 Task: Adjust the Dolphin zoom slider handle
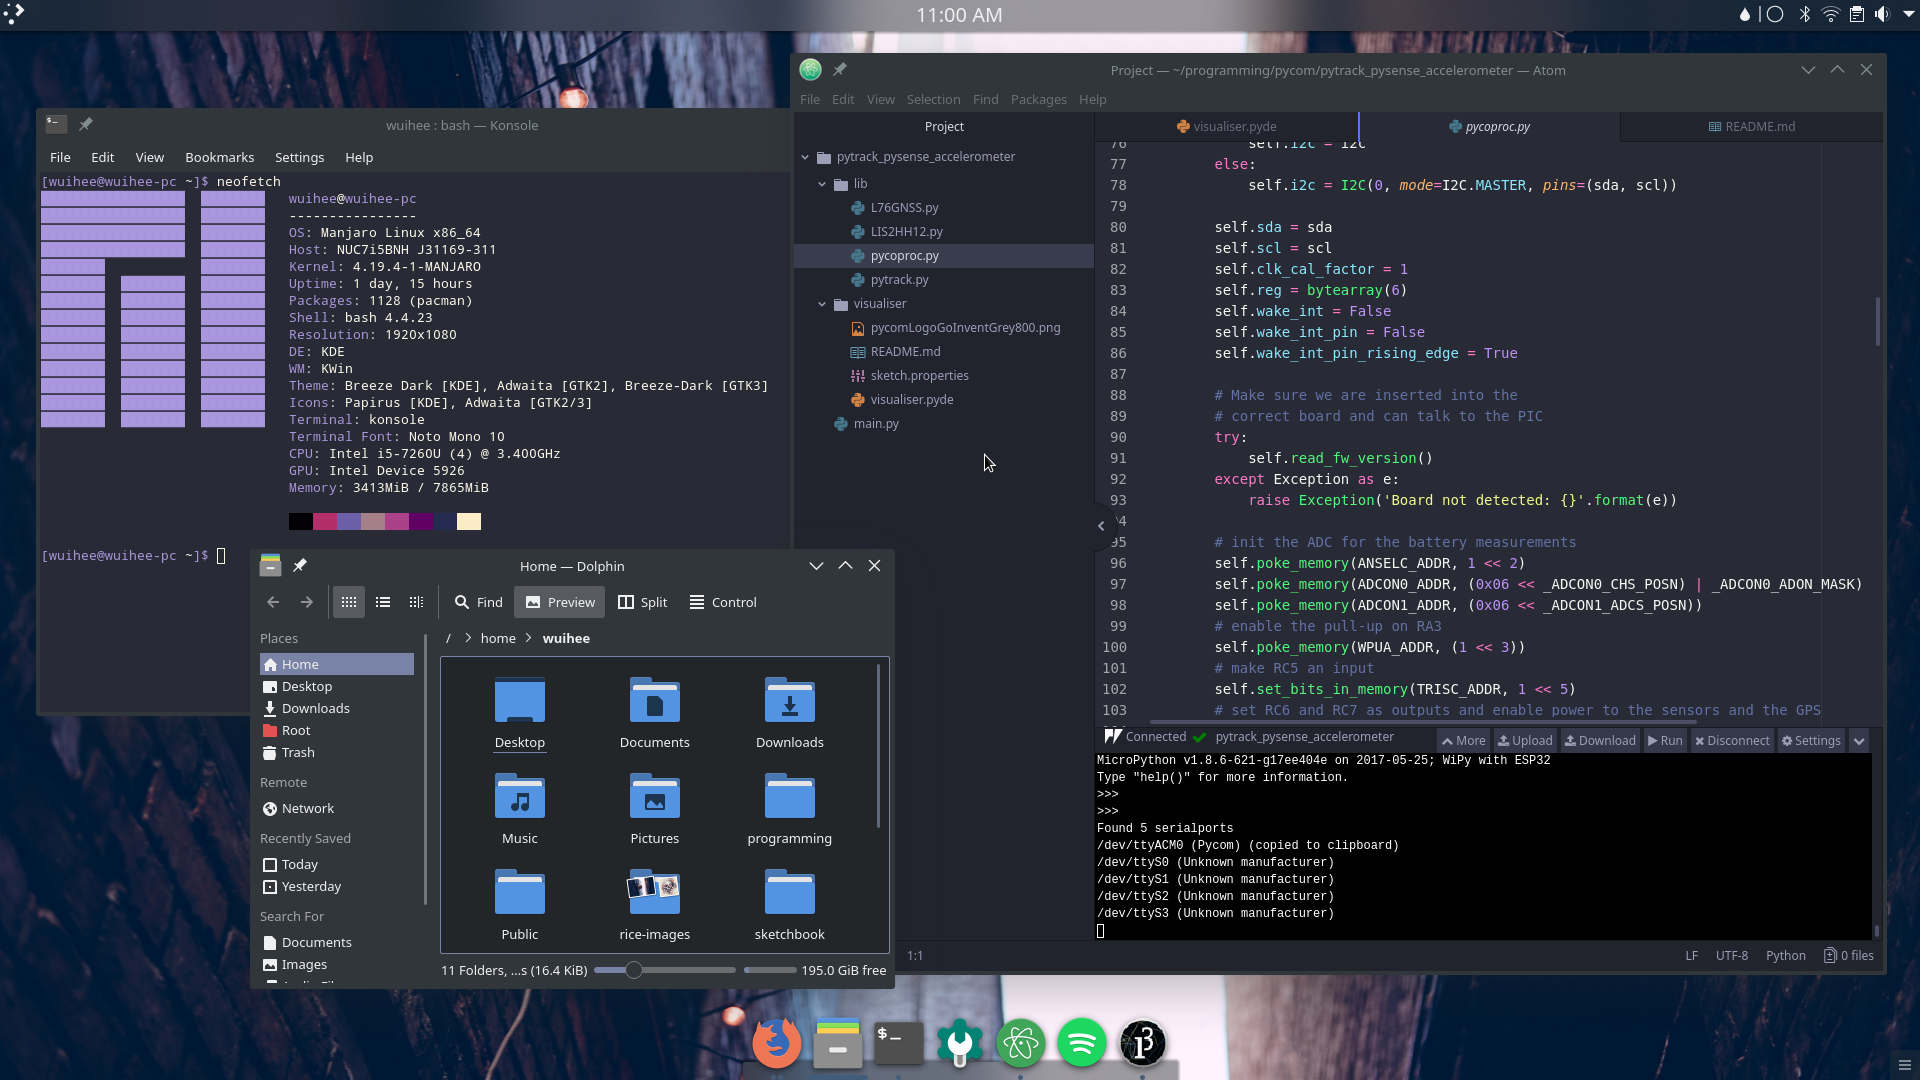633,970
